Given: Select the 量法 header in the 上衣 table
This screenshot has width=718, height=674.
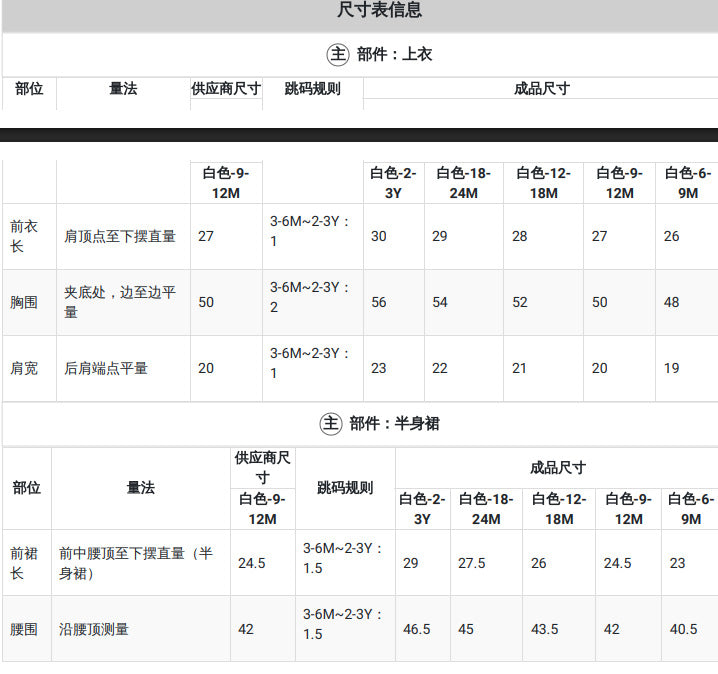Looking at the screenshot, I should point(123,88).
